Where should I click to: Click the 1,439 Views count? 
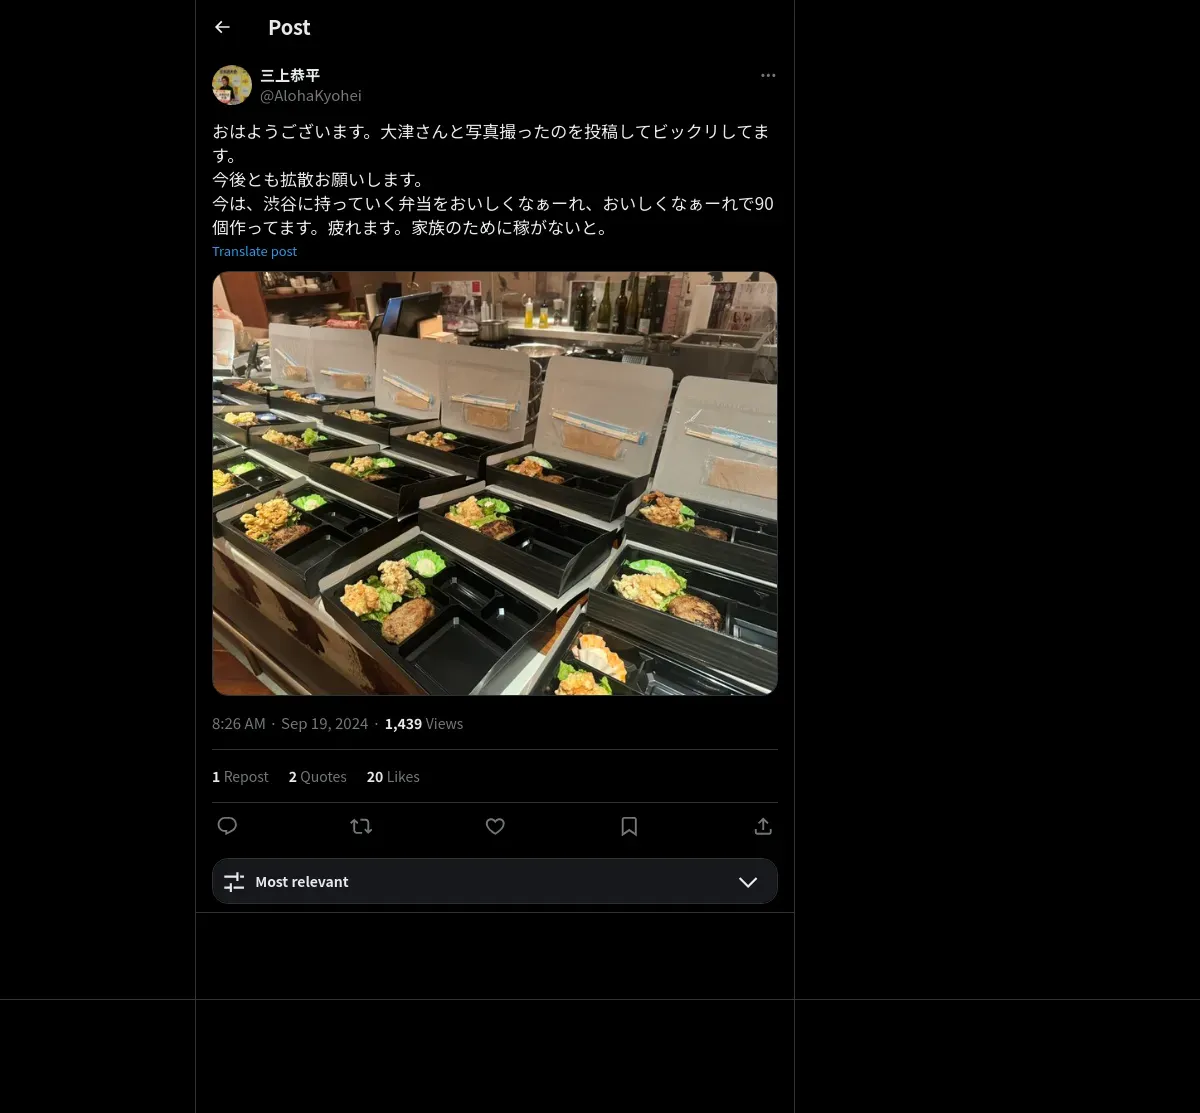424,723
